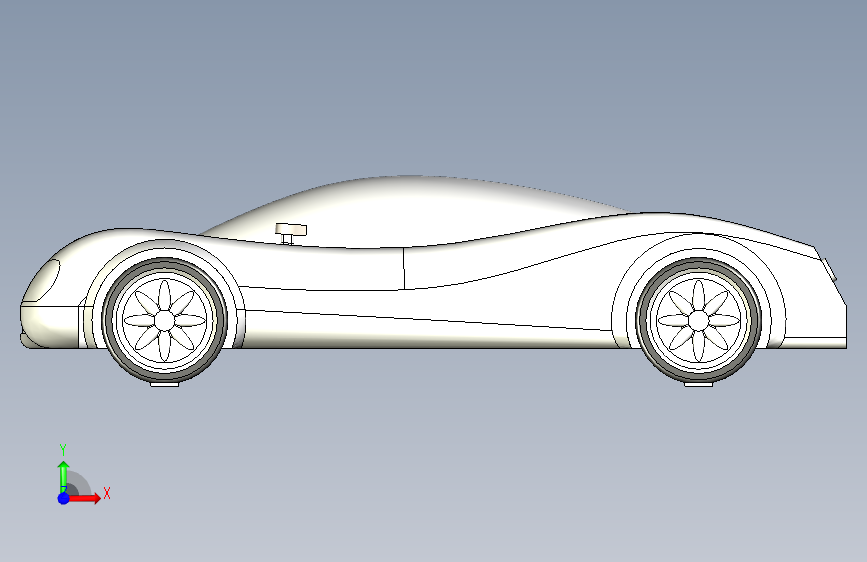Select the center hub of the rear wheel
The width and height of the screenshot is (867, 562).
(x=698, y=320)
